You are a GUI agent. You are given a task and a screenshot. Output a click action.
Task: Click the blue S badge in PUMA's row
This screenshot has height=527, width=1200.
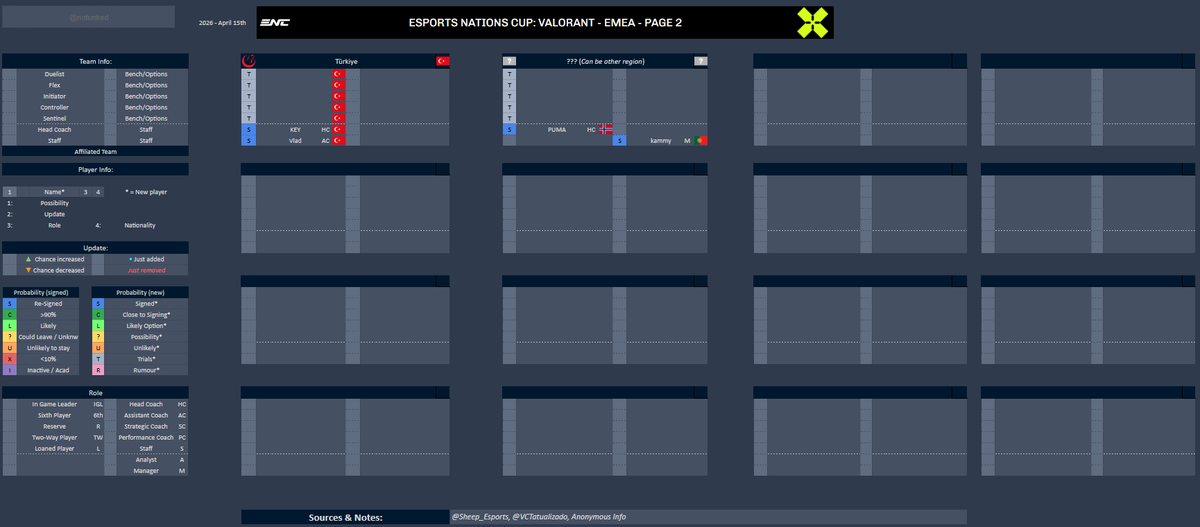pos(509,130)
